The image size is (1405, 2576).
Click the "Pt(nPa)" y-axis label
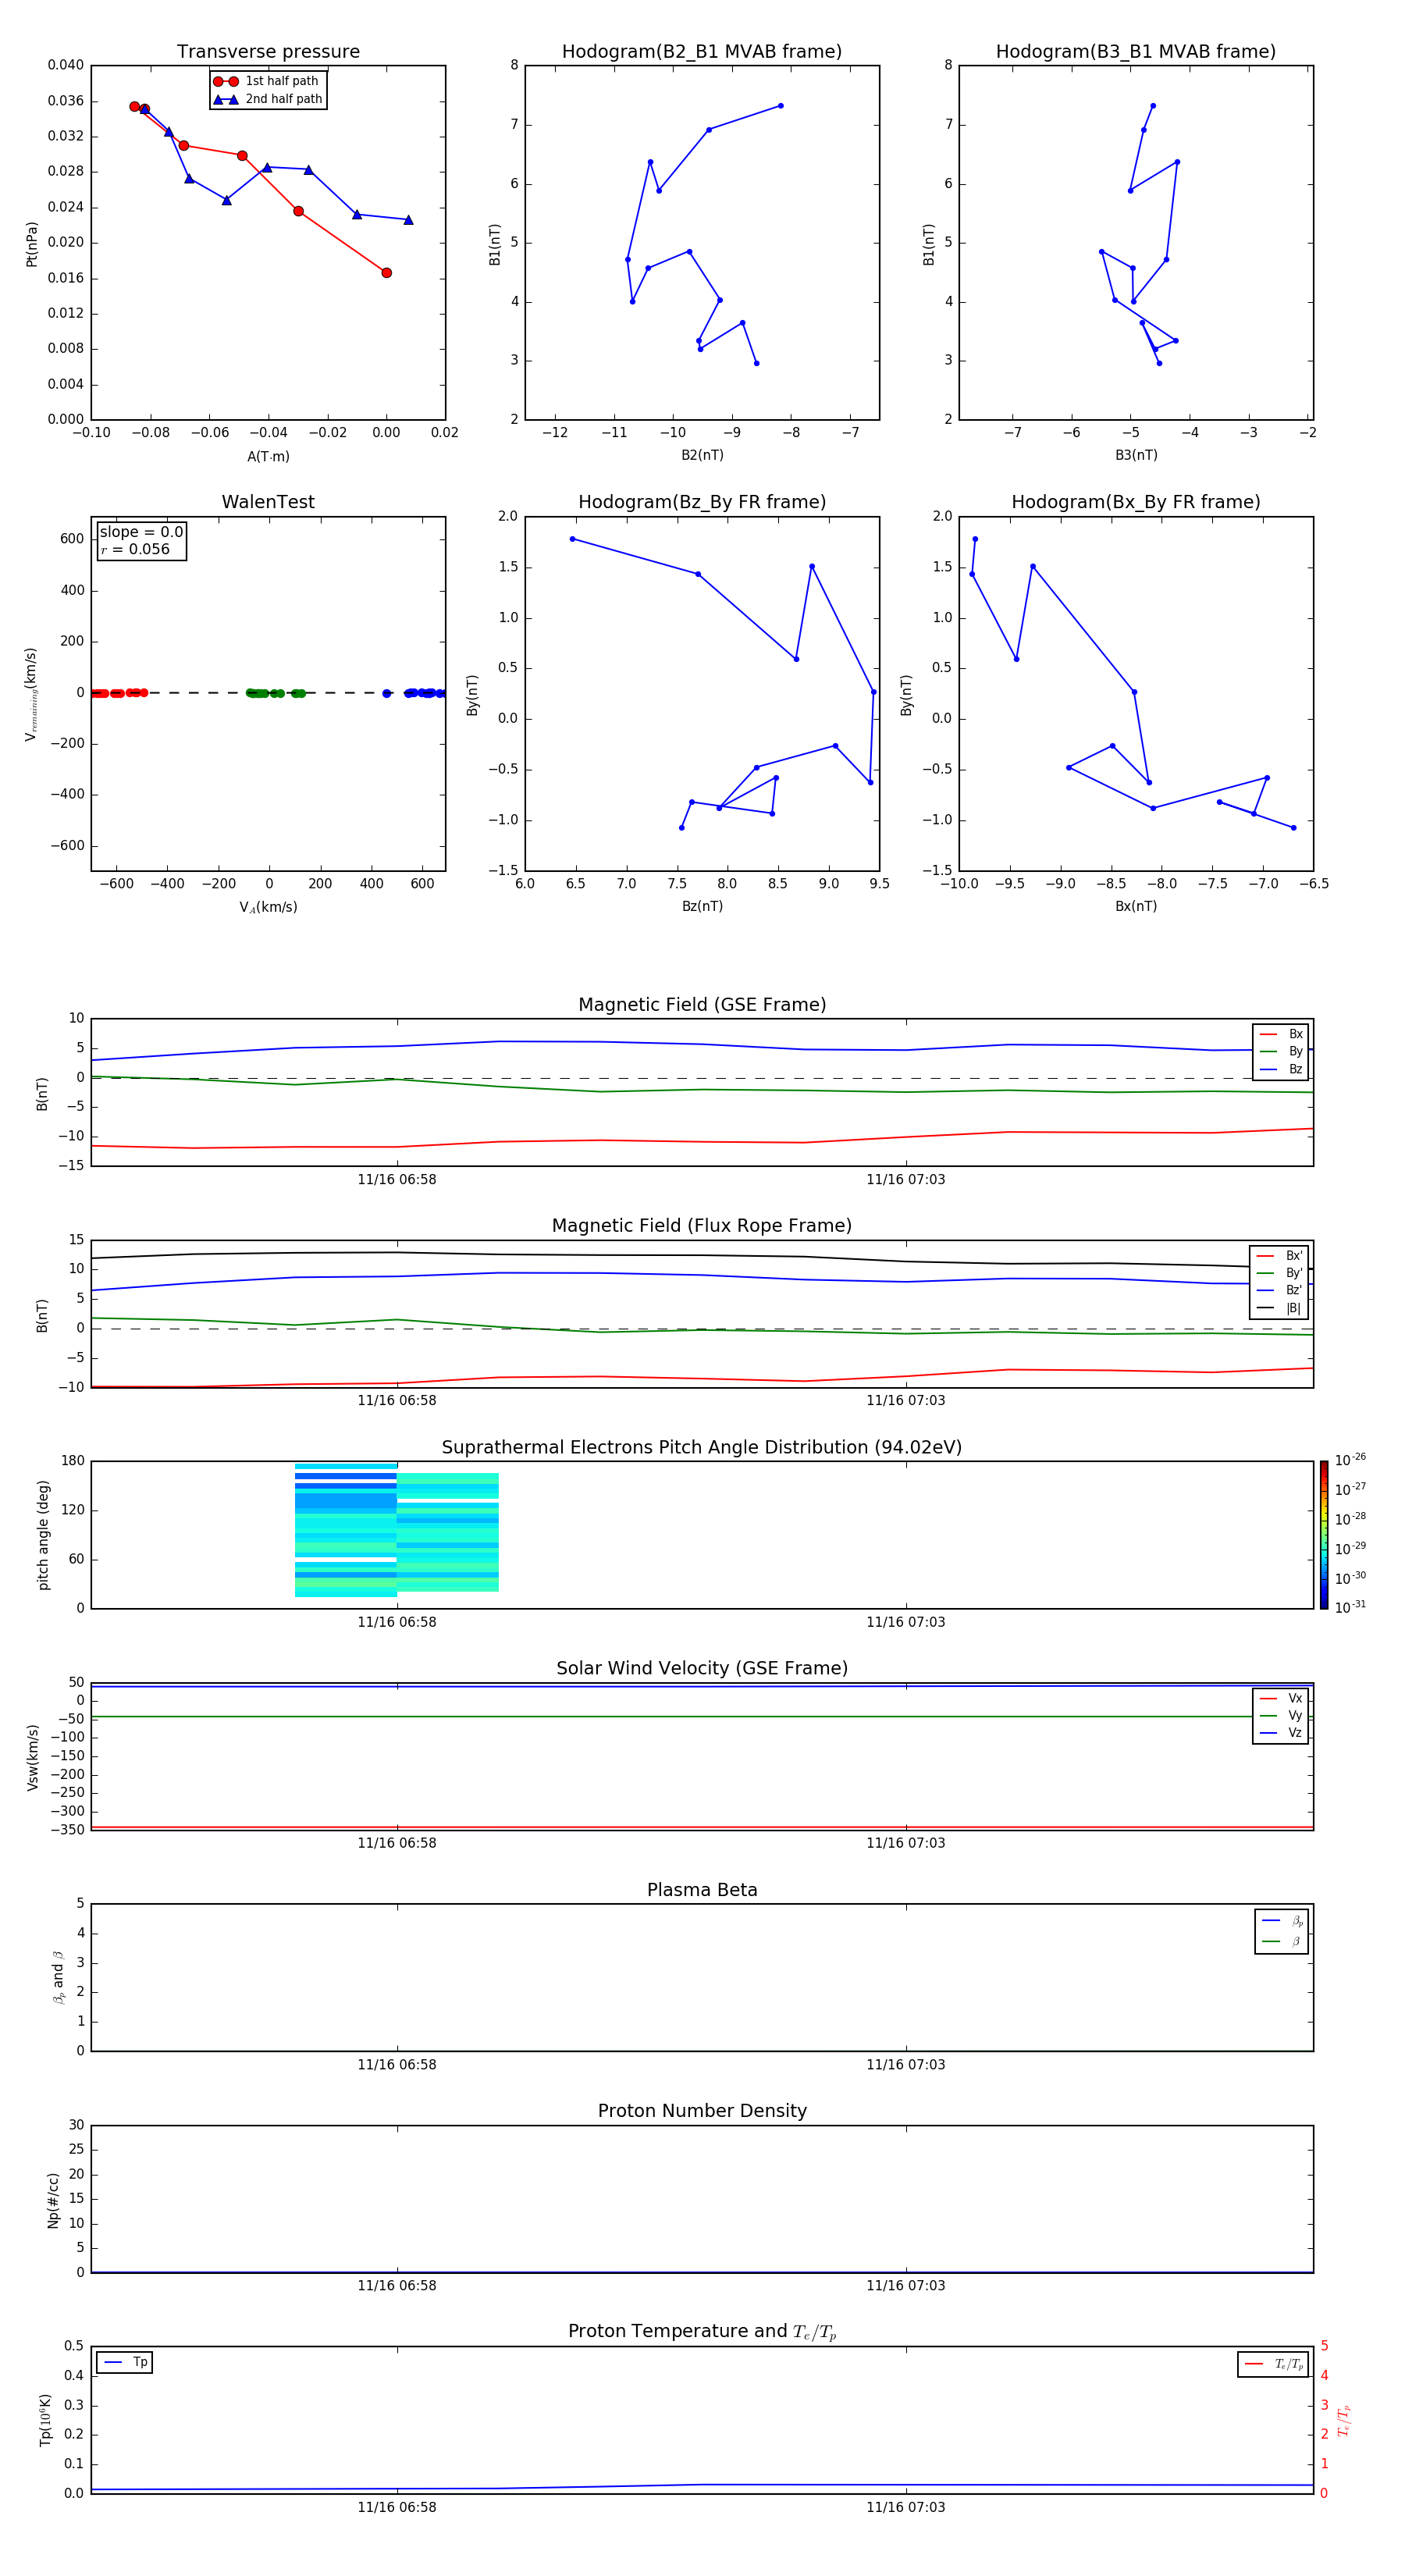pos(32,243)
